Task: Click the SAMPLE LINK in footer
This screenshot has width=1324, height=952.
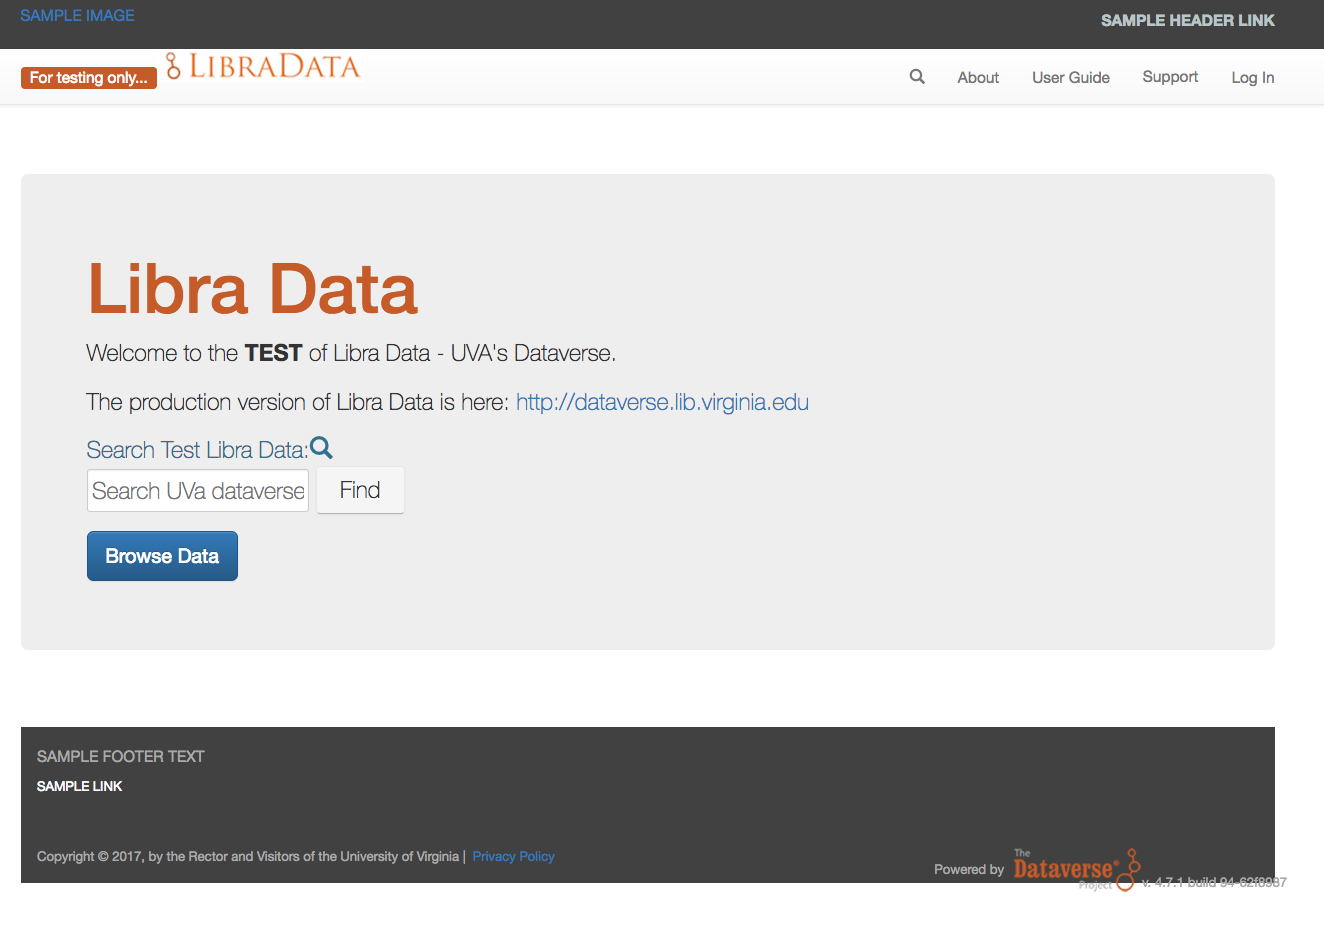Action: [80, 786]
